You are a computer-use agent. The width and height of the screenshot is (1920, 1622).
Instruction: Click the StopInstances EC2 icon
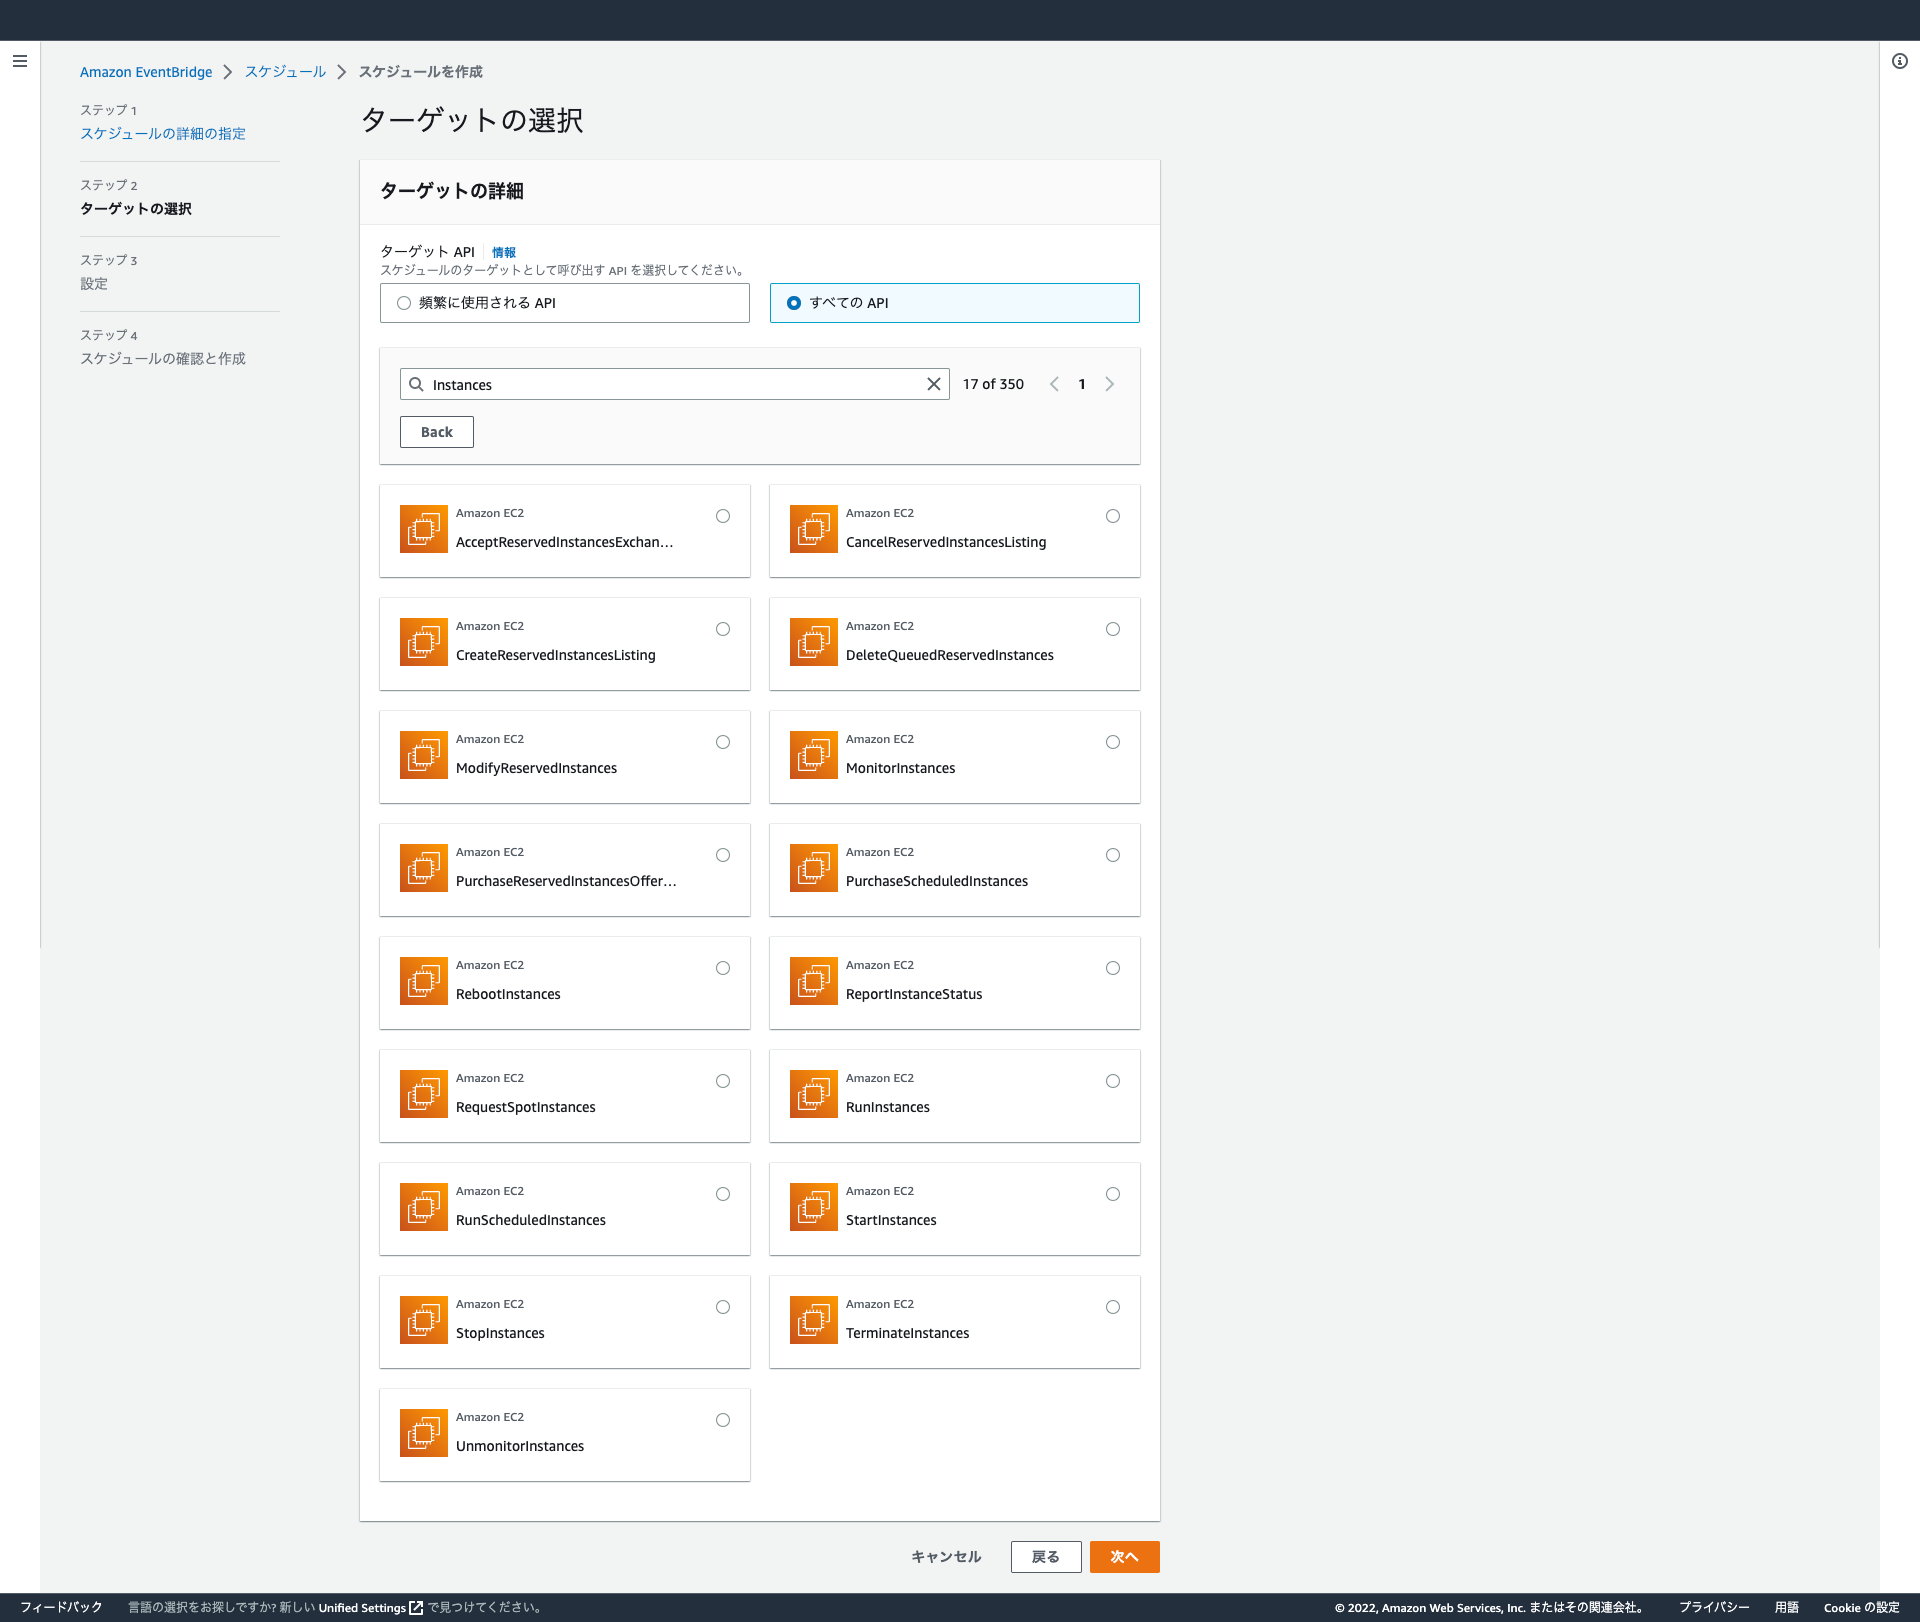coord(424,1320)
